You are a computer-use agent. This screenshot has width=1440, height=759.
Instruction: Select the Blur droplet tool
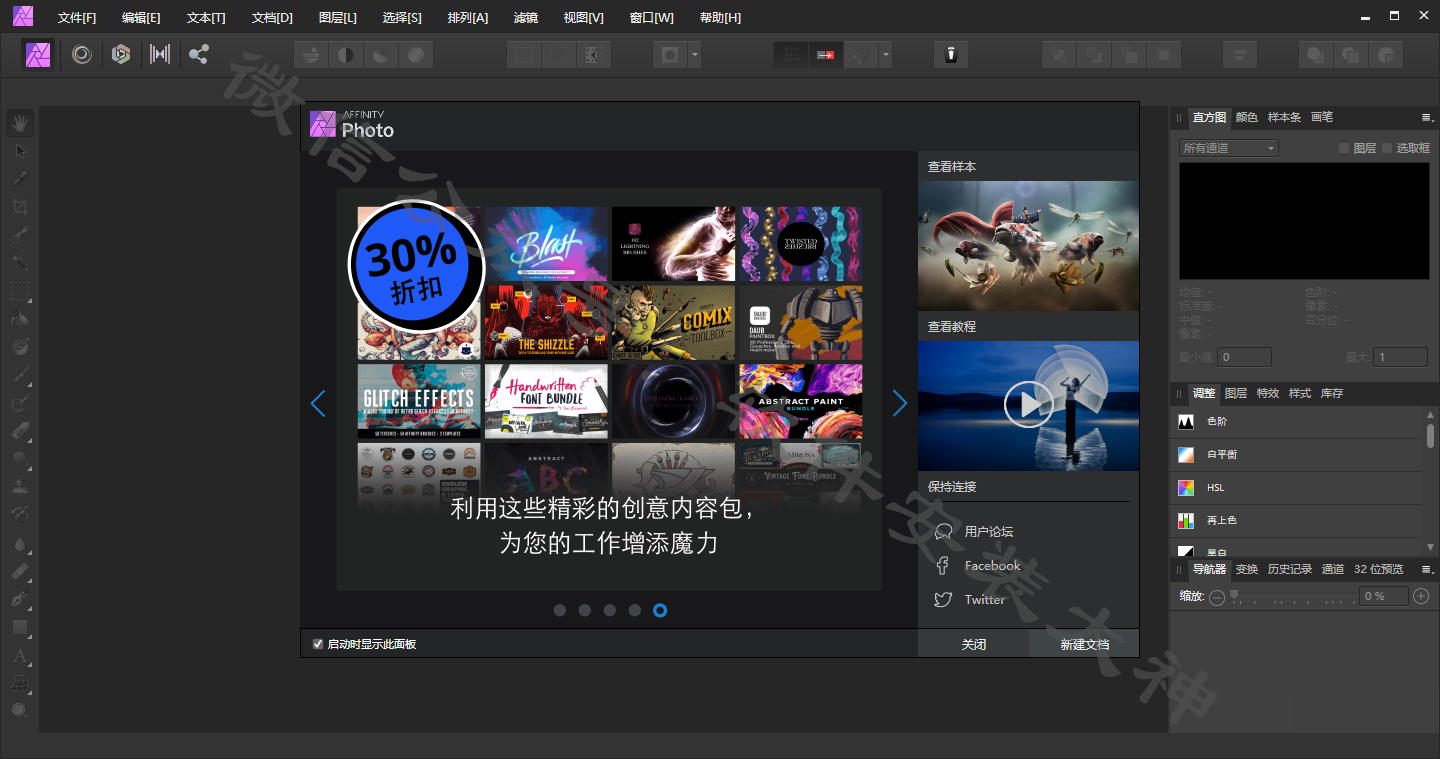click(20, 544)
